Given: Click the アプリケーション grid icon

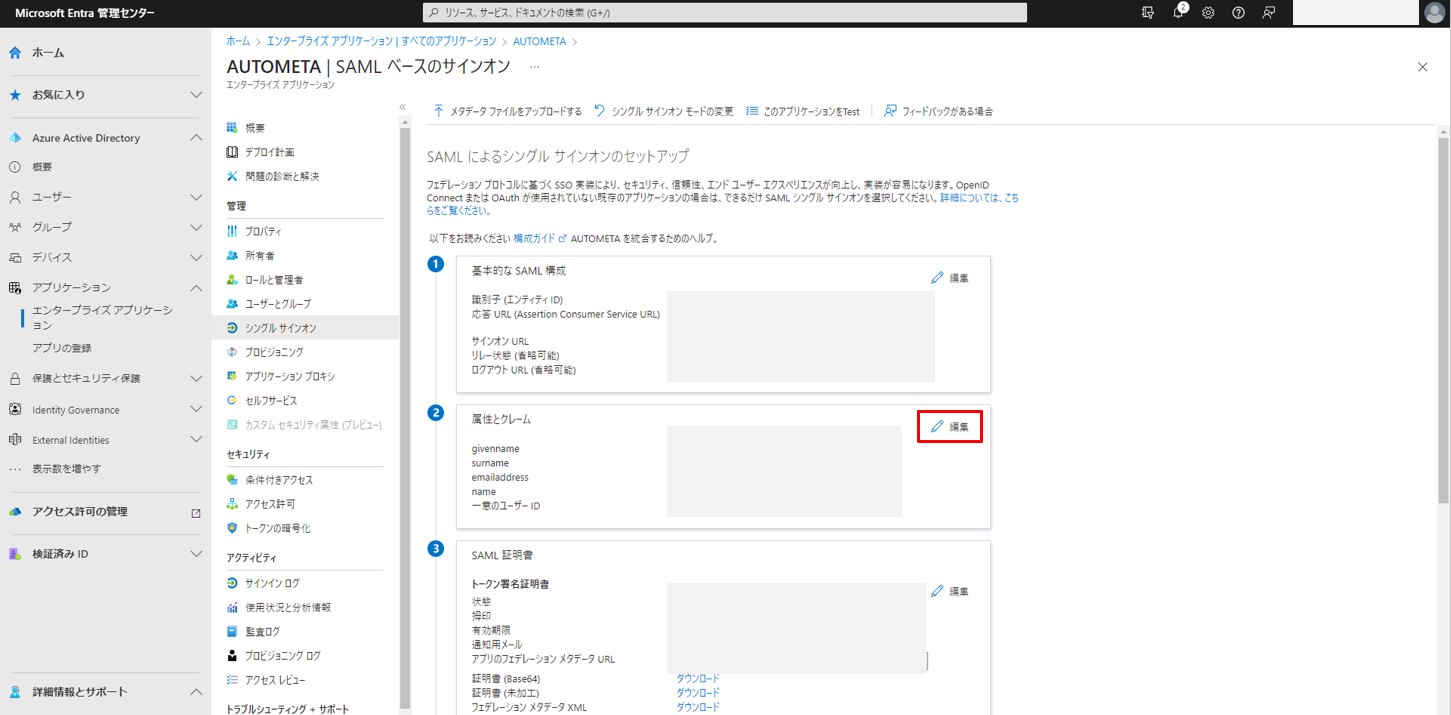Looking at the screenshot, I should click(15, 287).
